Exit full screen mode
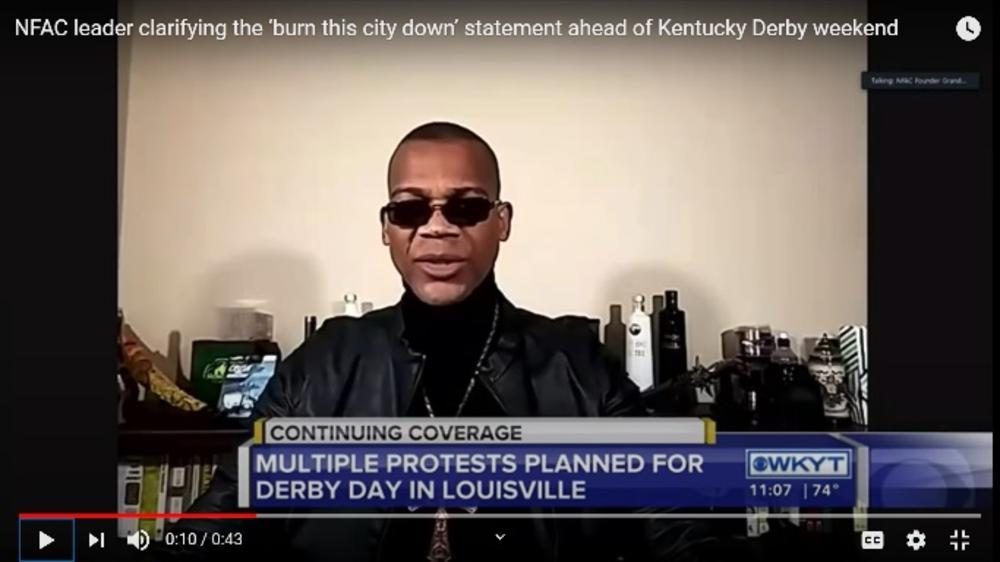The height and width of the screenshot is (562, 1000). (959, 540)
